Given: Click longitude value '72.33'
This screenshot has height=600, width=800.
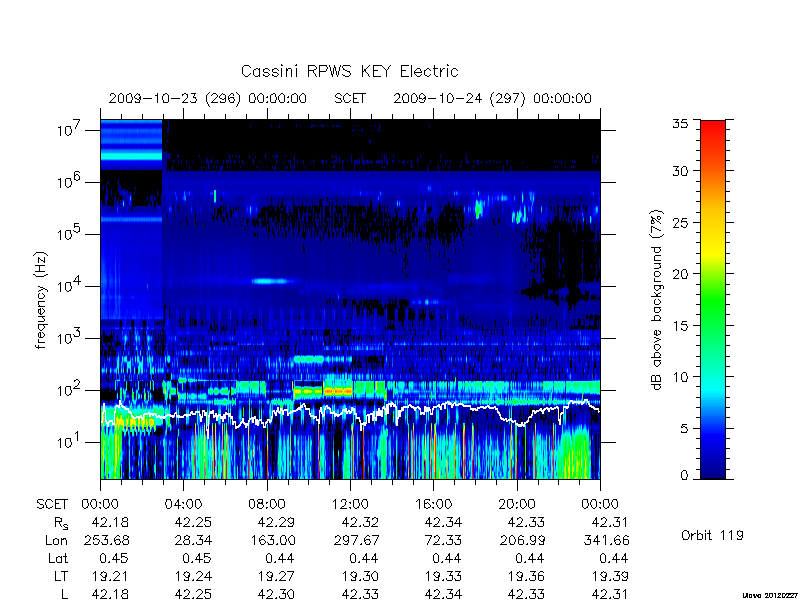Looking at the screenshot, I should pyautogui.click(x=443, y=540).
